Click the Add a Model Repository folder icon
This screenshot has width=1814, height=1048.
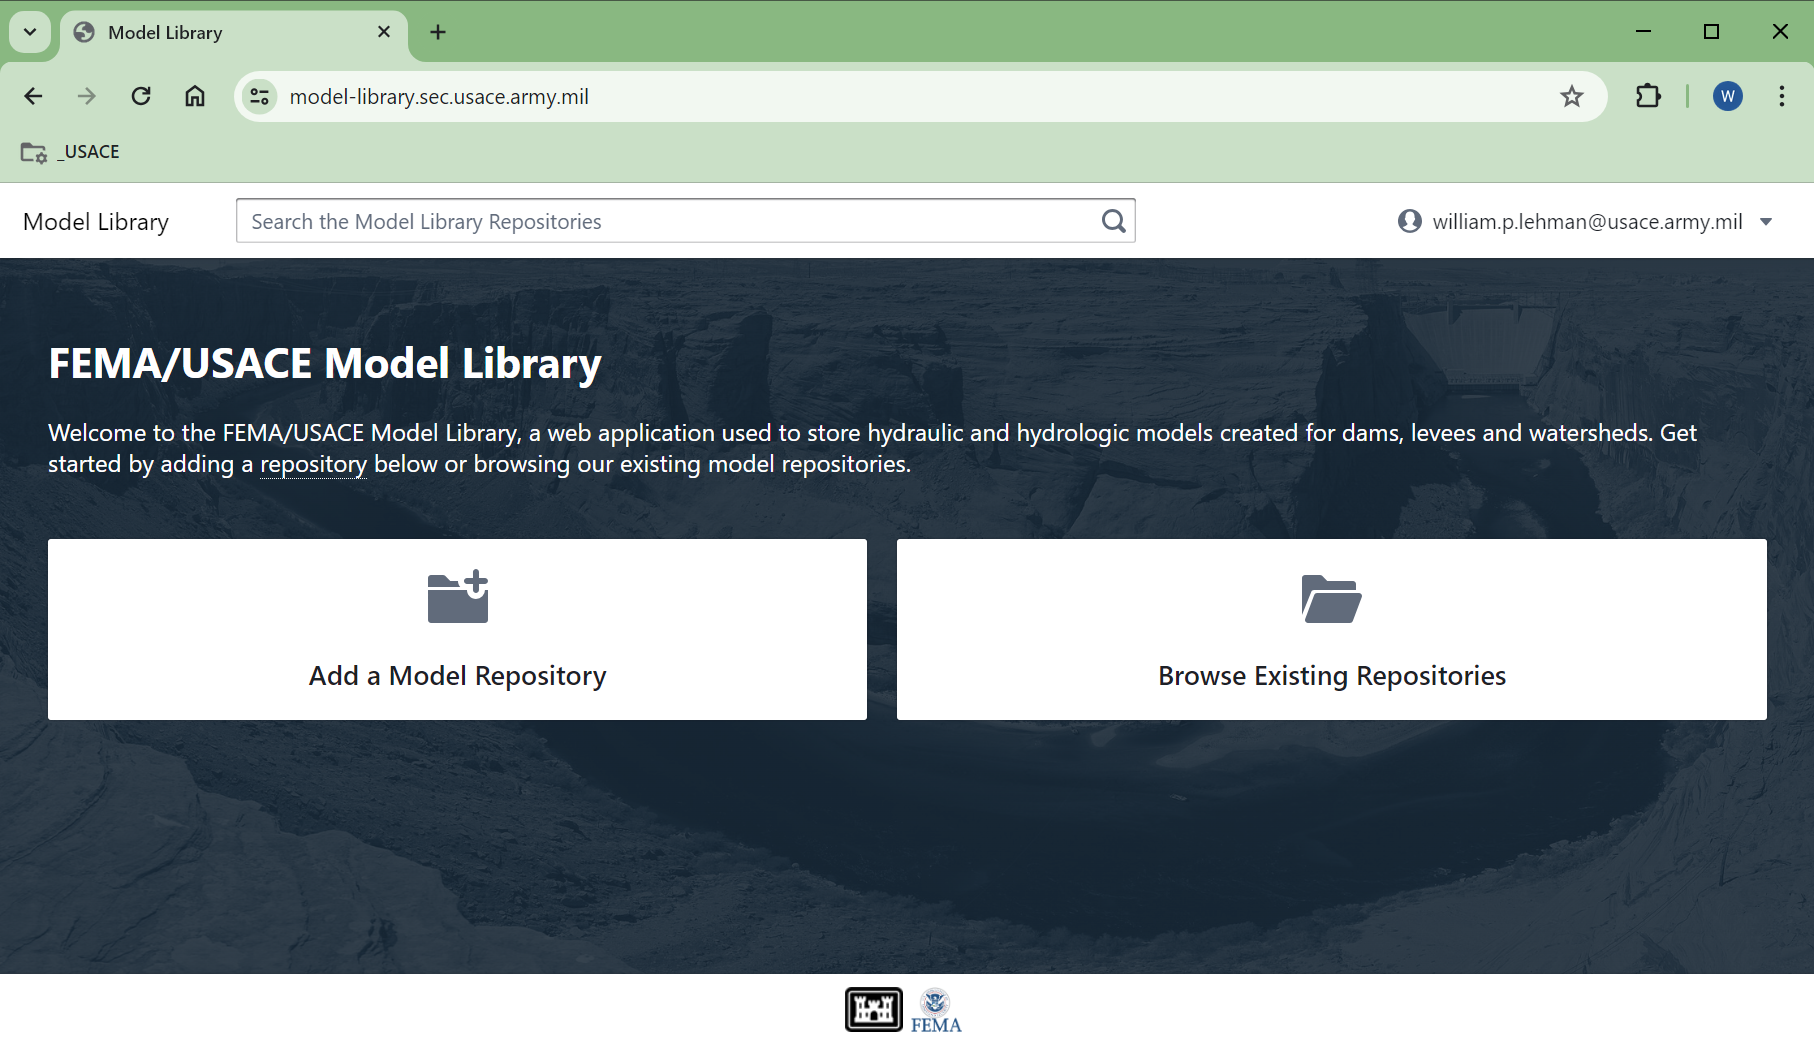(457, 596)
